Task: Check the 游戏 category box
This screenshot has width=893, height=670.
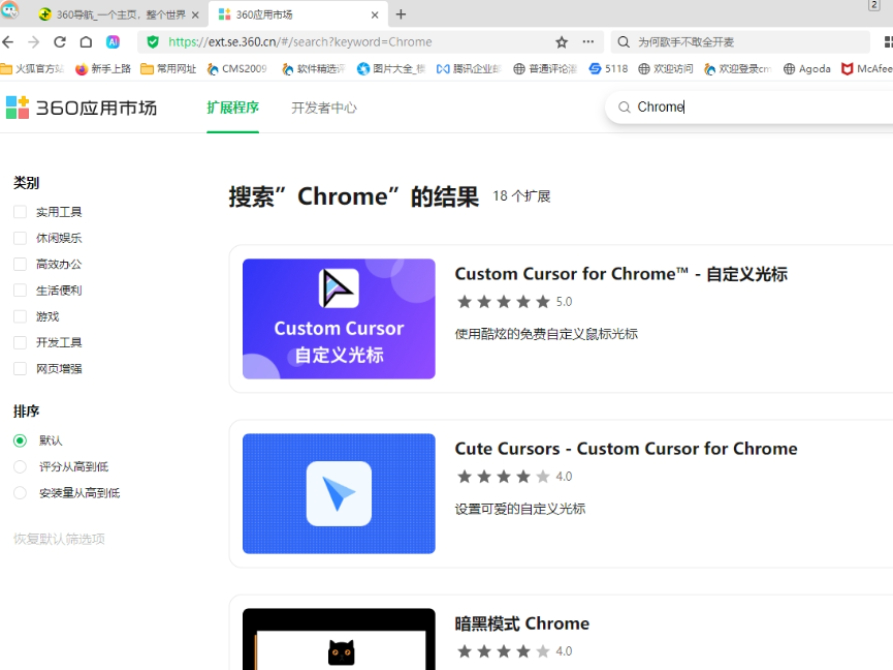Action: click(x=20, y=317)
